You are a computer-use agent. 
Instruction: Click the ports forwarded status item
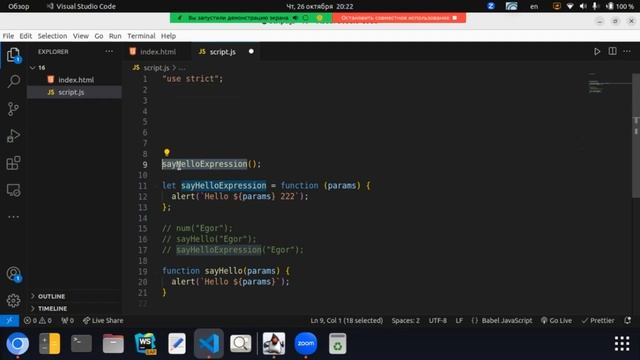67,320
